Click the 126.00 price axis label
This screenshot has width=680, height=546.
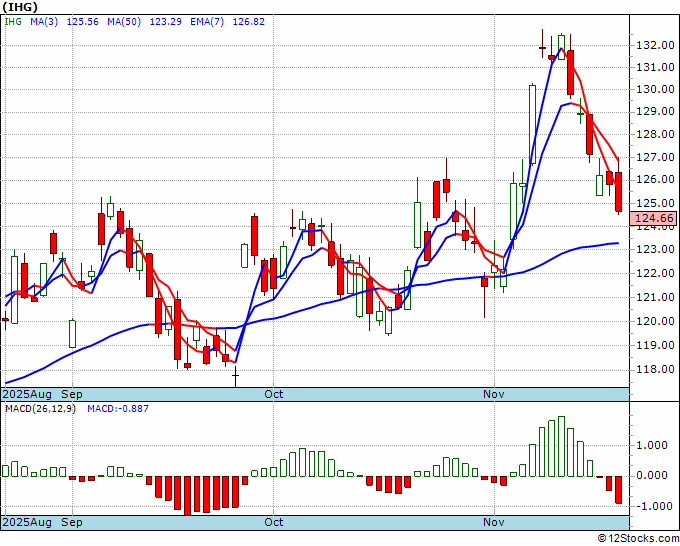point(655,180)
